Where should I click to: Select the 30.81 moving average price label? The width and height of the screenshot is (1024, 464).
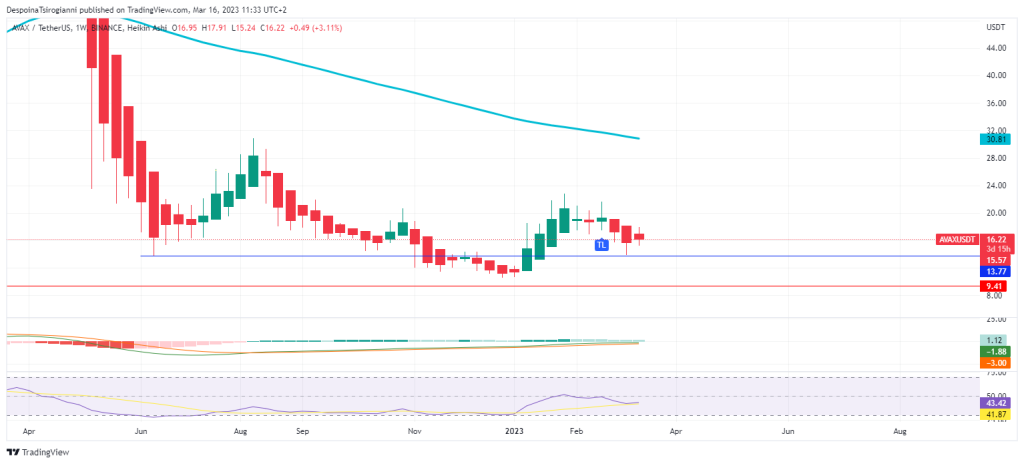tap(994, 142)
